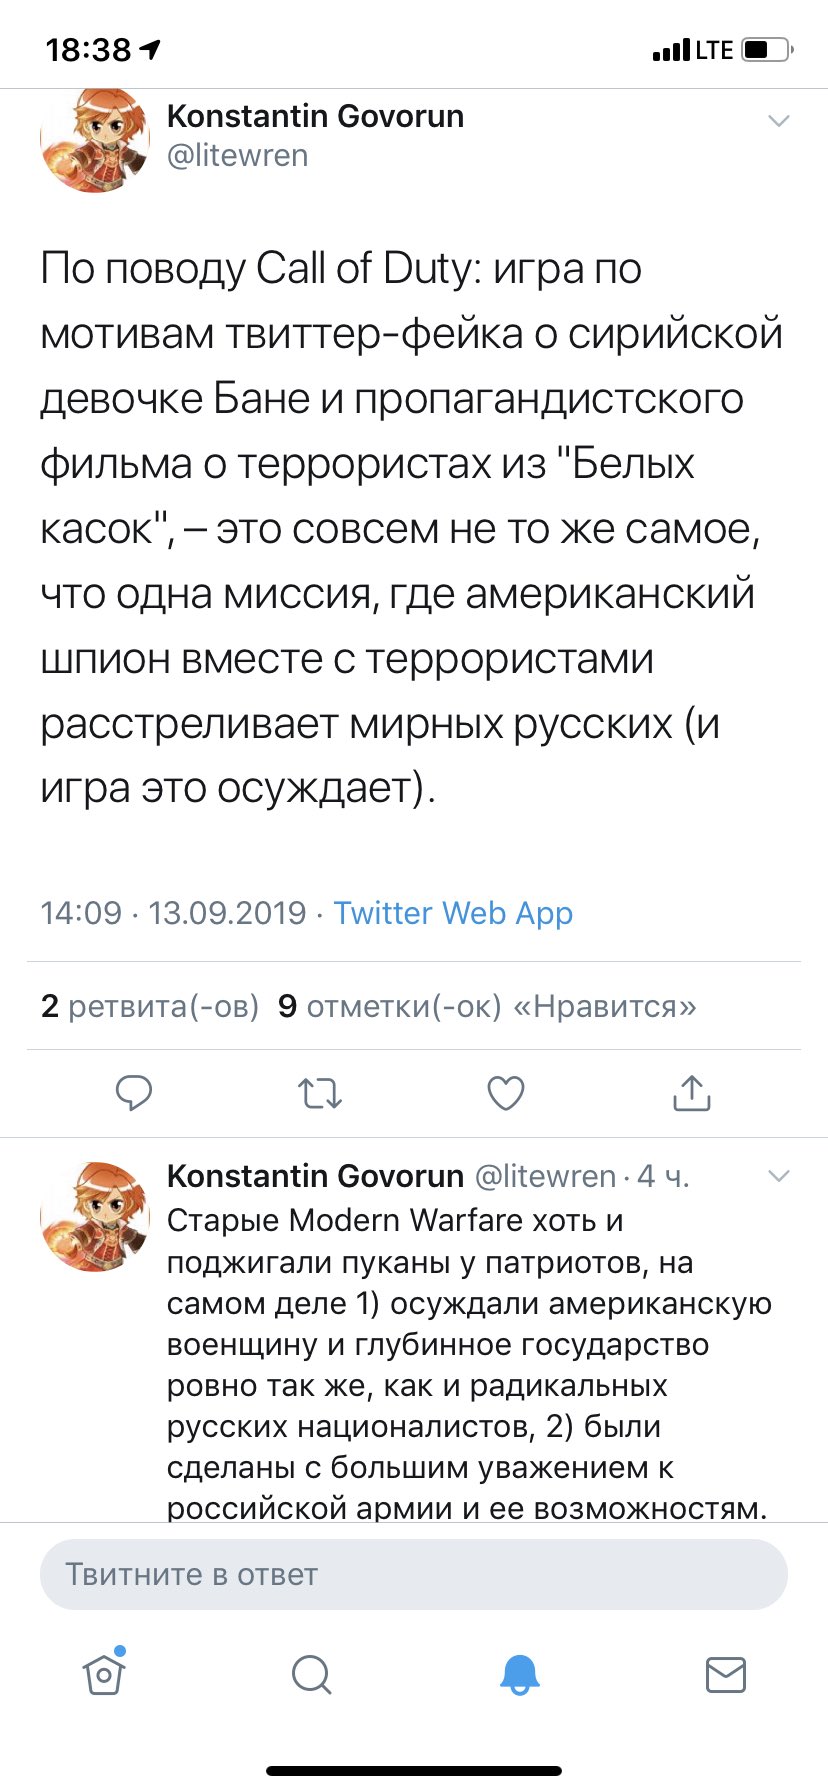The image size is (828, 1792).
Task: Tap the Twitter Web App source link
Action: point(453,913)
